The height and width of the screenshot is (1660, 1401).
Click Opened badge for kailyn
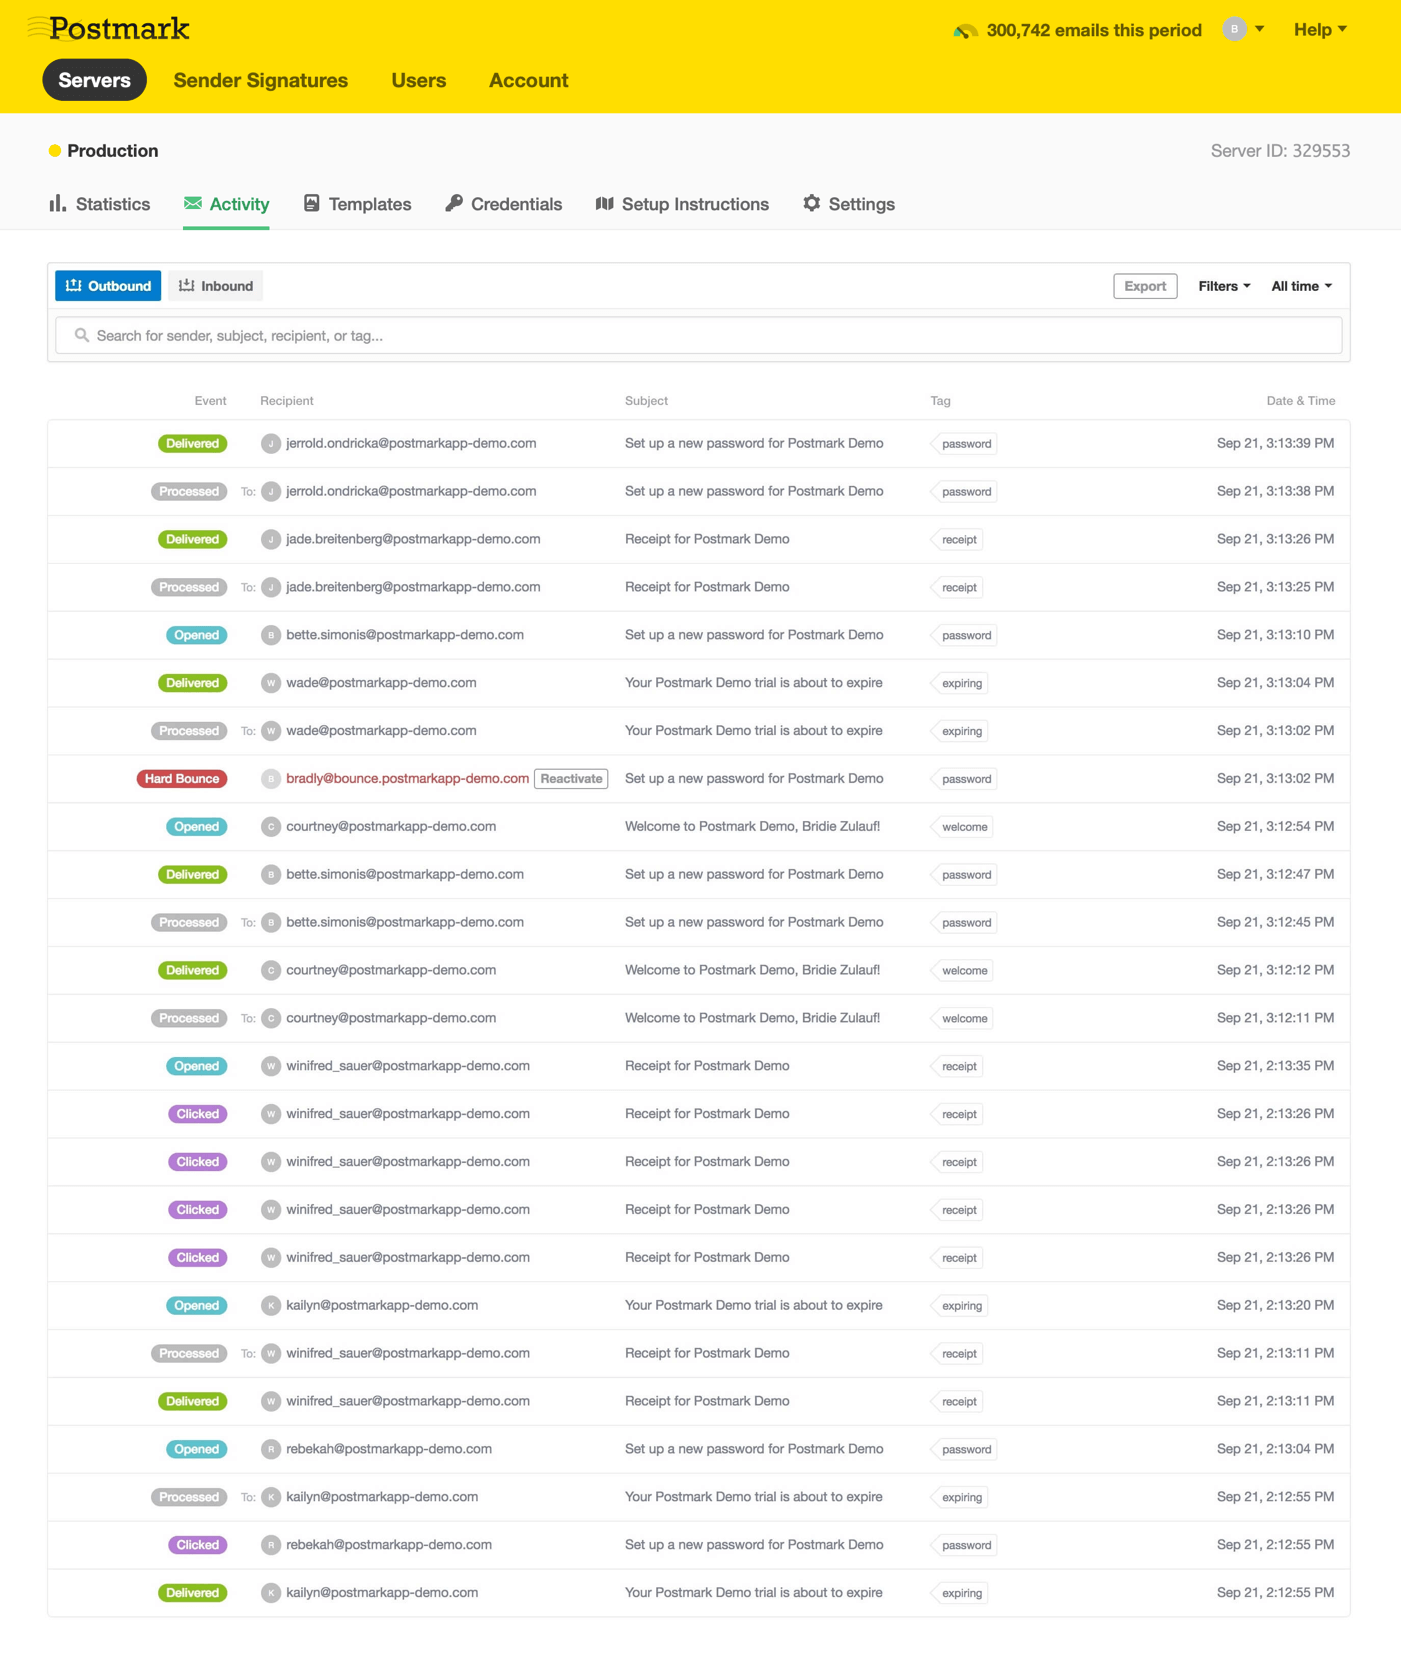197,1306
